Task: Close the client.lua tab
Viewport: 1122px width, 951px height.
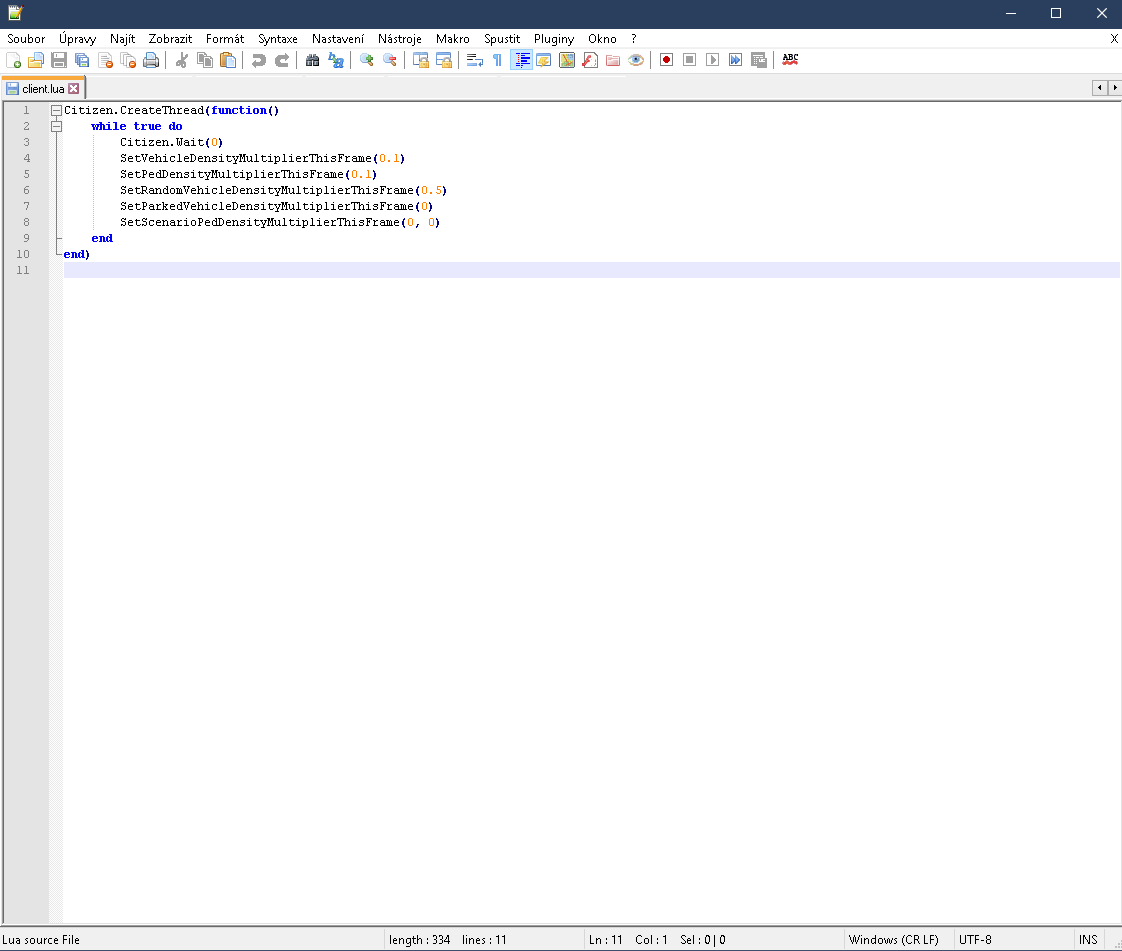Action: pos(74,89)
